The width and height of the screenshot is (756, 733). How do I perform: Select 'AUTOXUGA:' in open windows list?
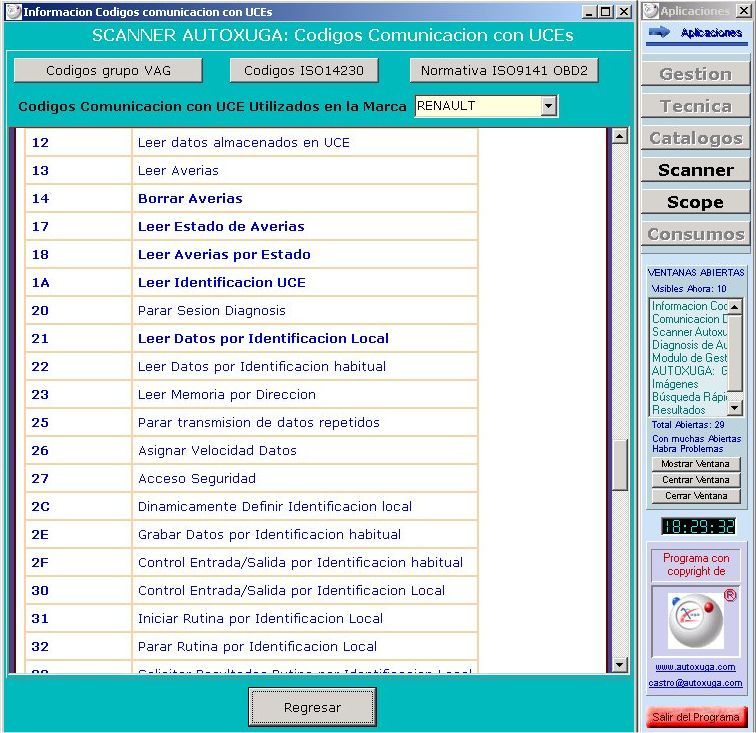[689, 371]
